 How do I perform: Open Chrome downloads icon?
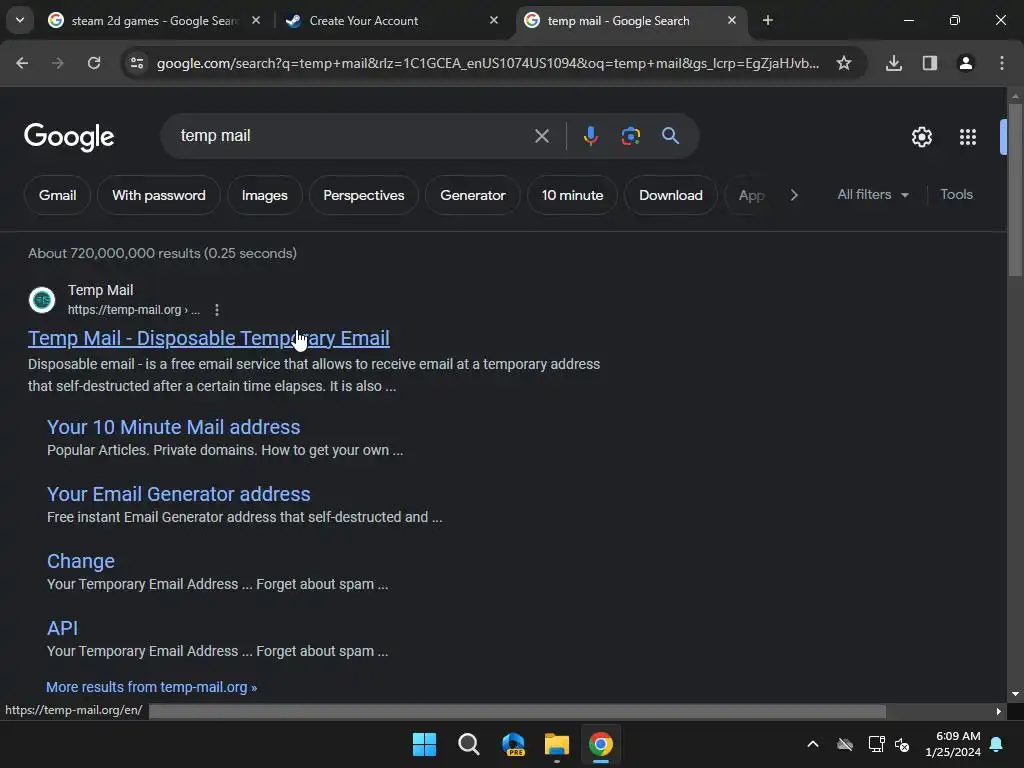pyautogui.click(x=894, y=63)
